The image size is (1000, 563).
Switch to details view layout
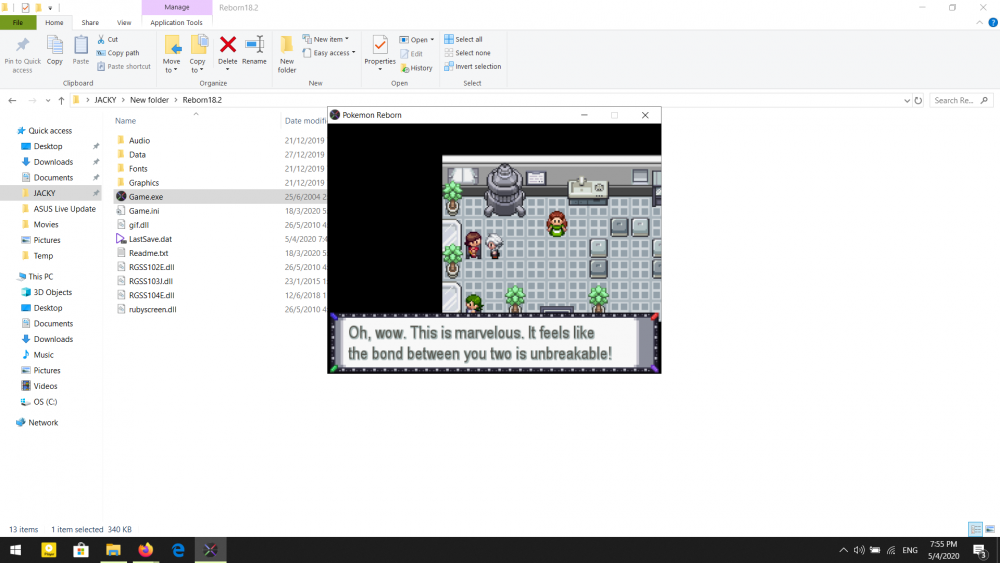(x=975, y=529)
